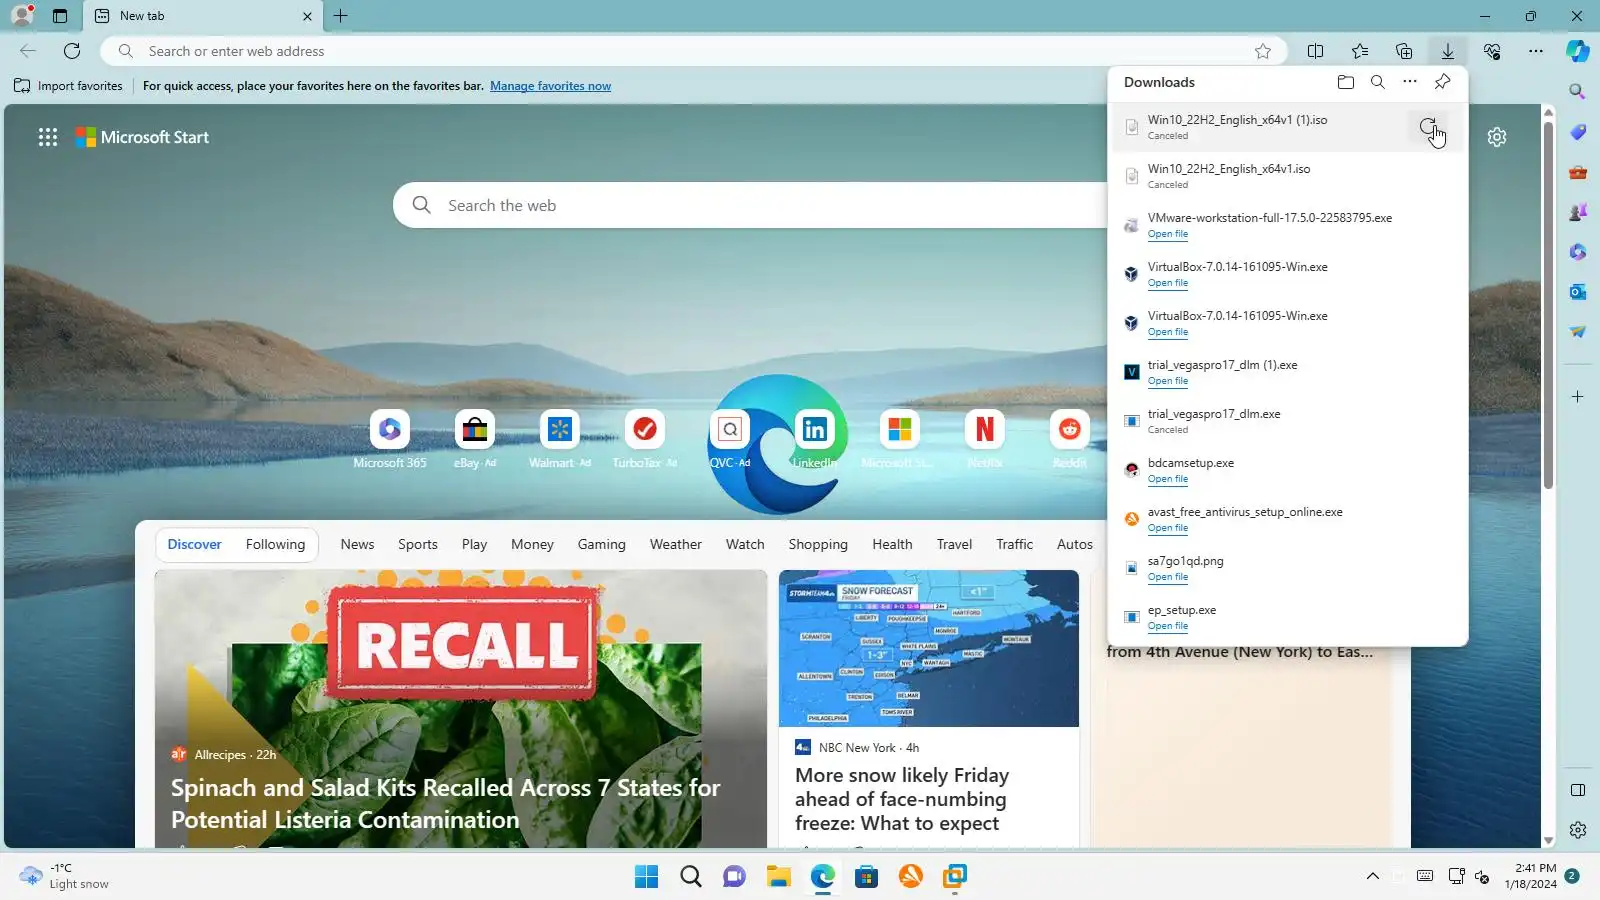The width and height of the screenshot is (1600, 900).
Task: Select Win10_22H2_English_x64v1.iso canceled entry
Action: point(1288,176)
